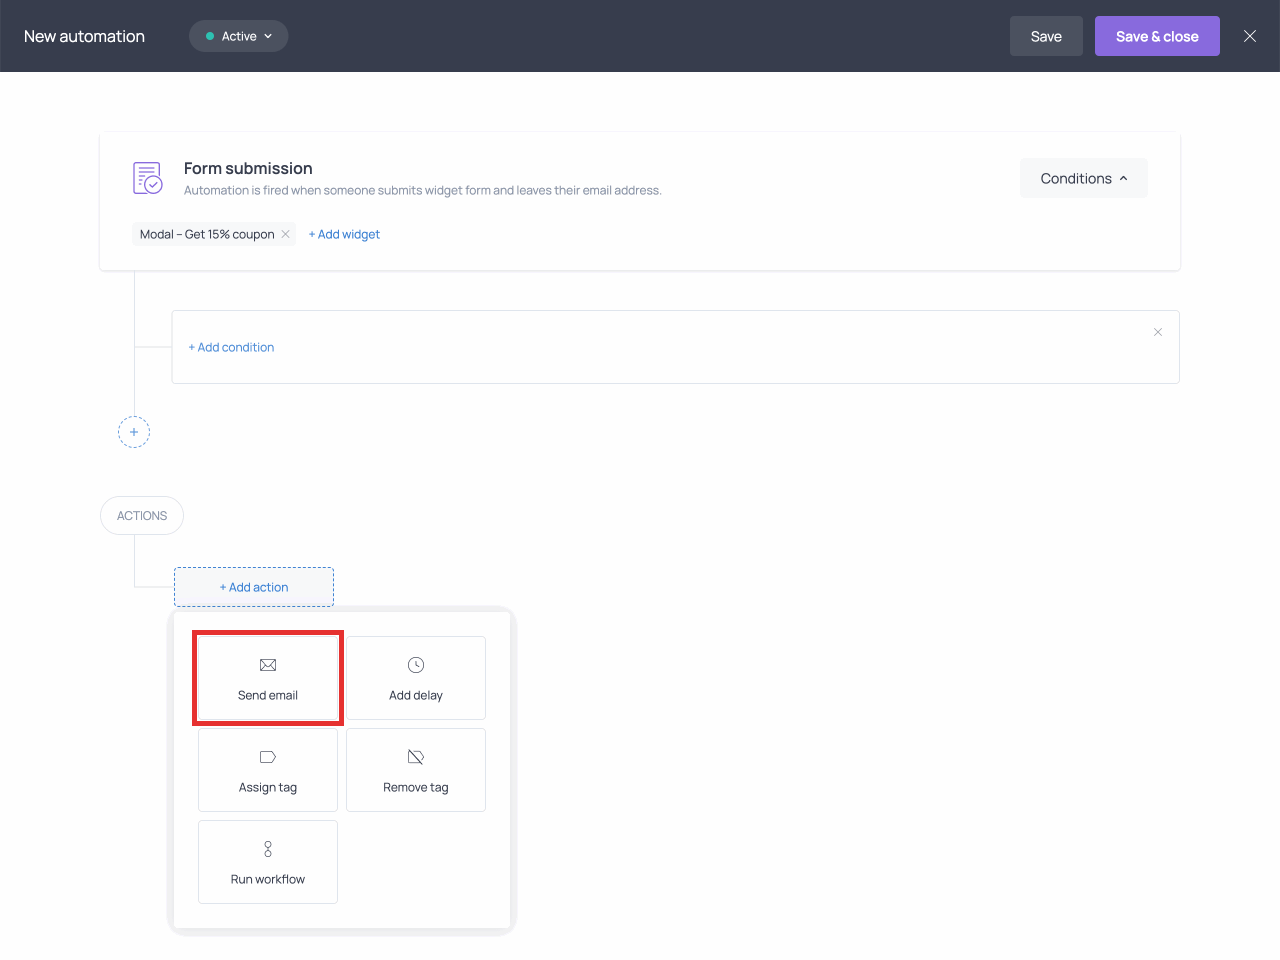Image resolution: width=1280 pixels, height=960 pixels.
Task: Choose Run workflow label in action menu
Action: pos(268,880)
